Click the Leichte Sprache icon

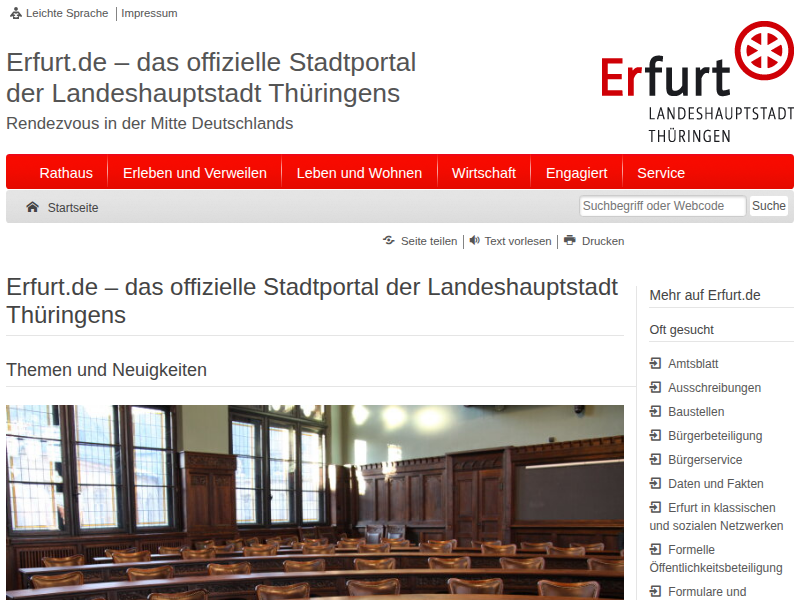[x=15, y=14]
